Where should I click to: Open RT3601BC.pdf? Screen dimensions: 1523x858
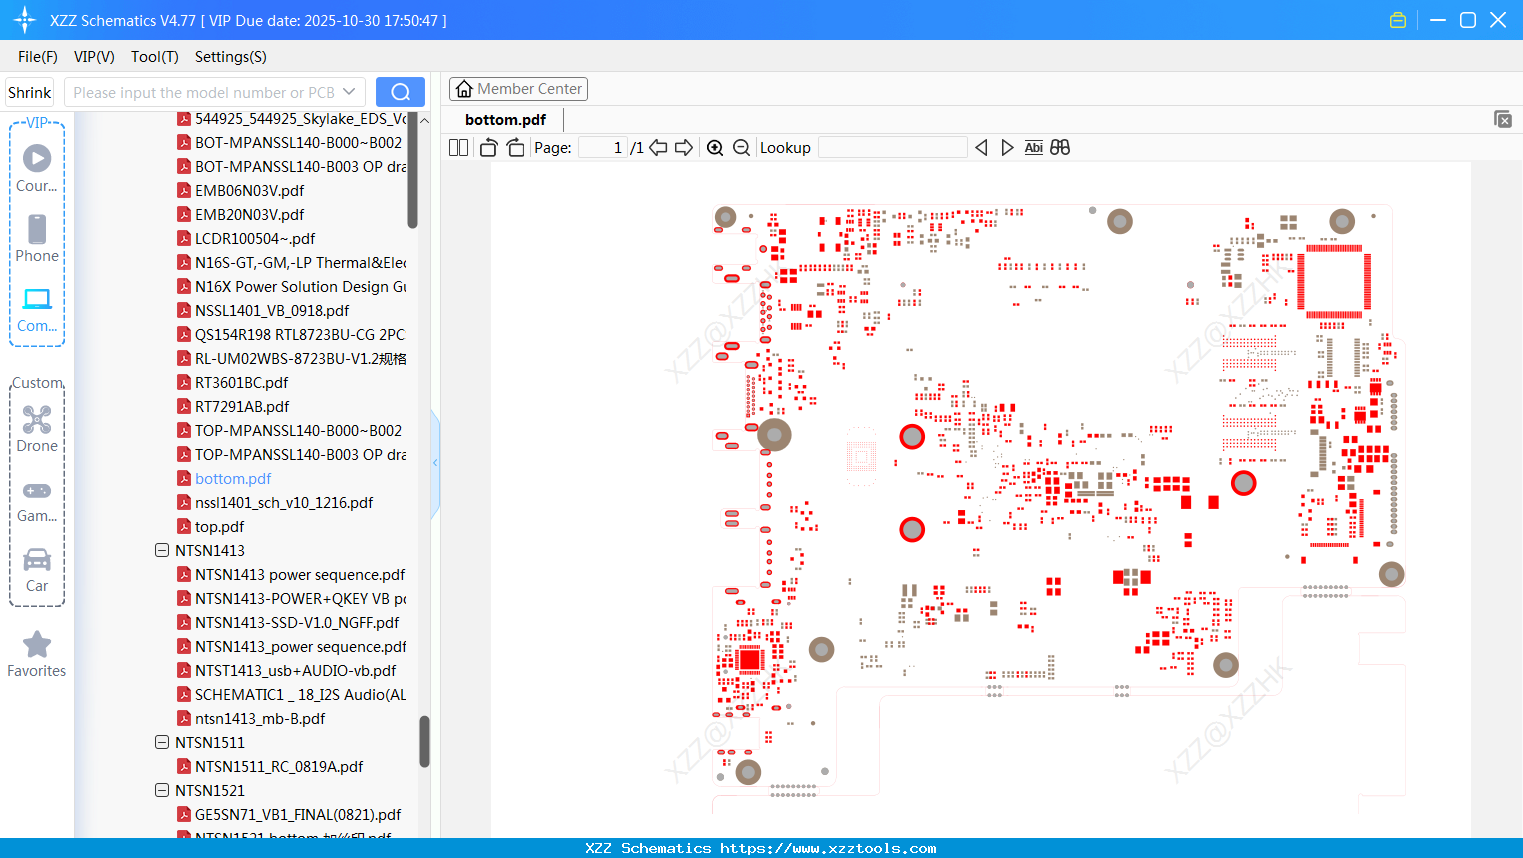pyautogui.click(x=241, y=382)
